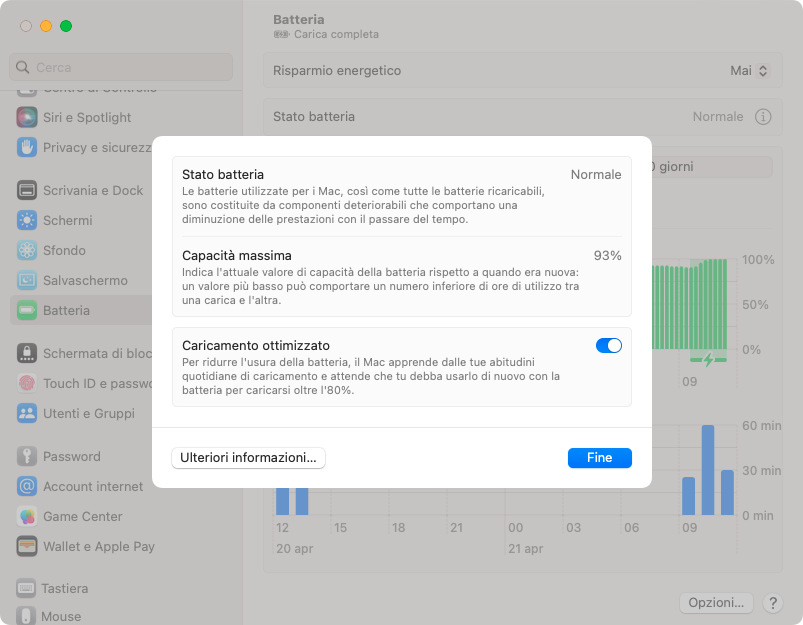803x625 pixels.
Task: Click the Batteria pane title
Action: pos(299,19)
